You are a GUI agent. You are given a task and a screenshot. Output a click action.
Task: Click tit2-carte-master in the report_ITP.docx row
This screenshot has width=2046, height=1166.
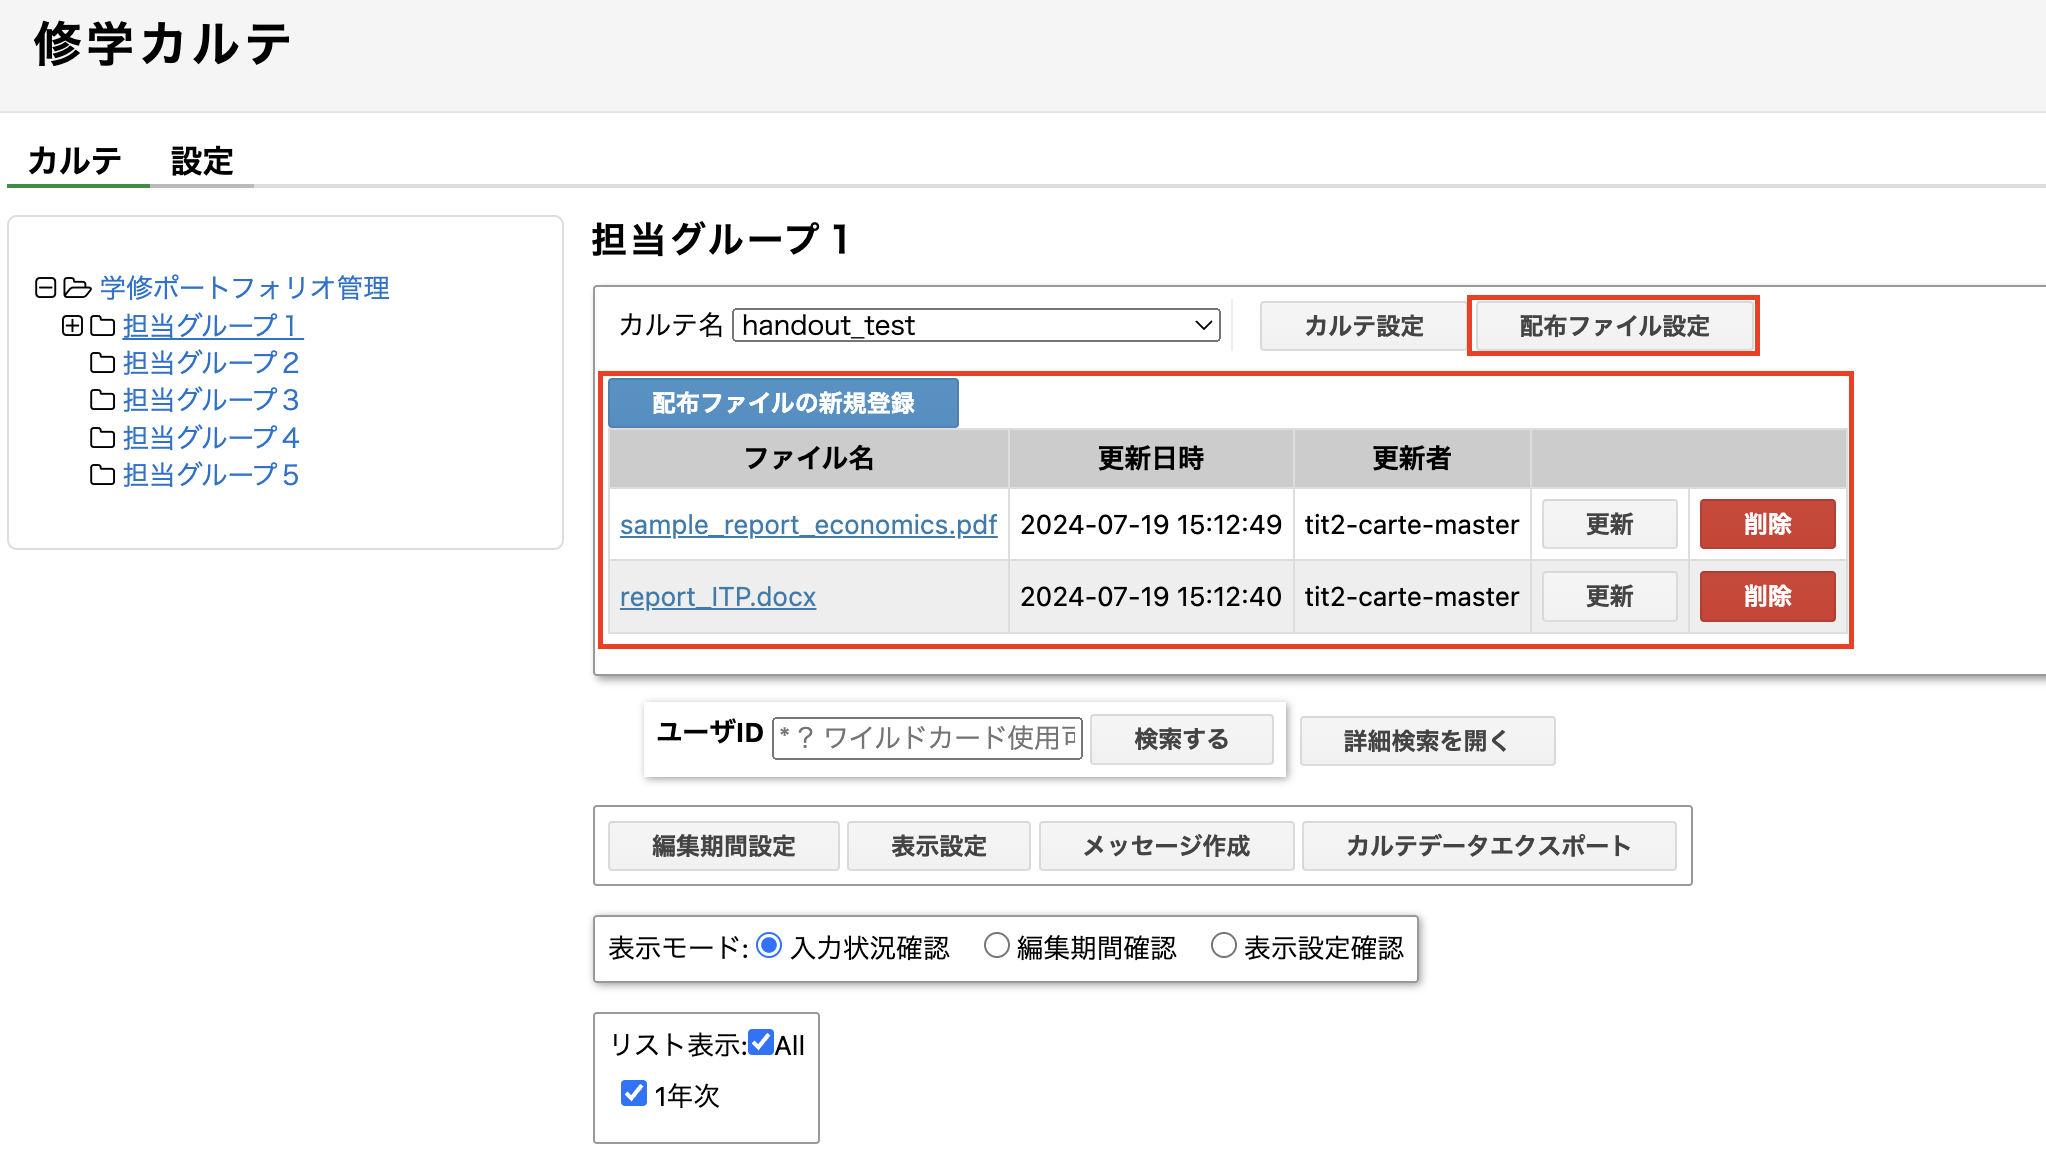tap(1412, 597)
